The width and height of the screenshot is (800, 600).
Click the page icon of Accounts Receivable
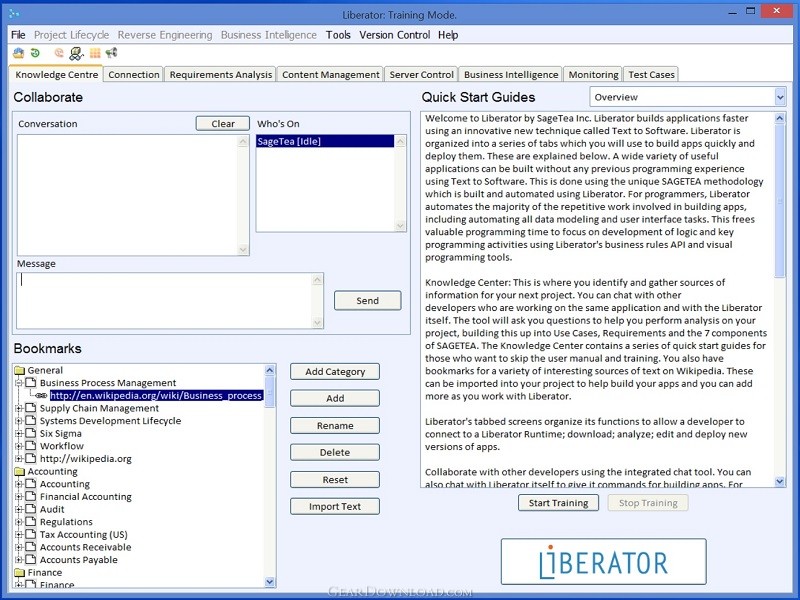click(x=31, y=547)
